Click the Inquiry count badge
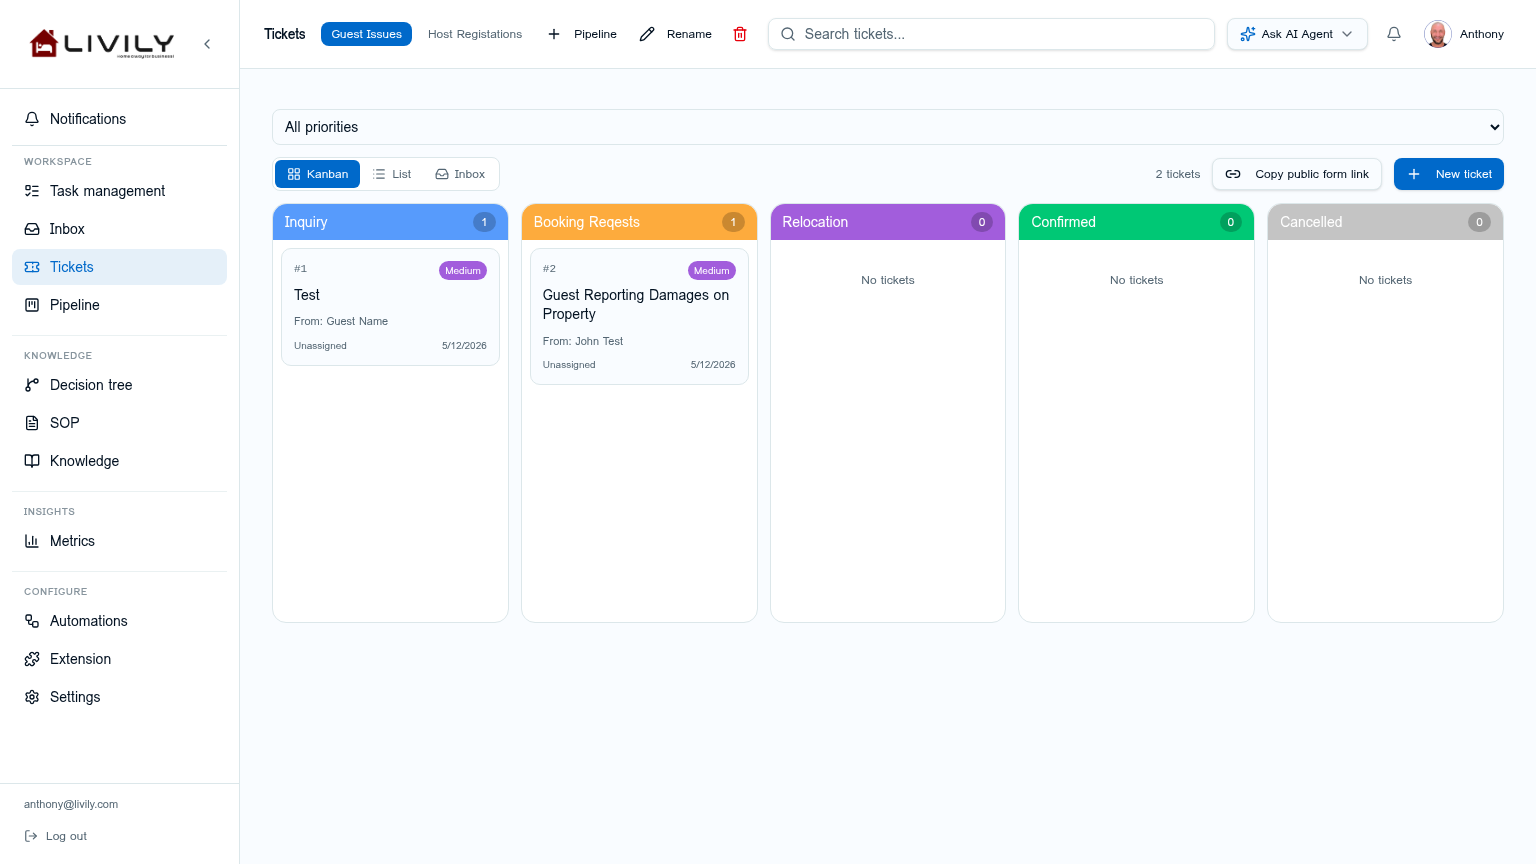Image resolution: width=1536 pixels, height=864 pixels. point(484,222)
